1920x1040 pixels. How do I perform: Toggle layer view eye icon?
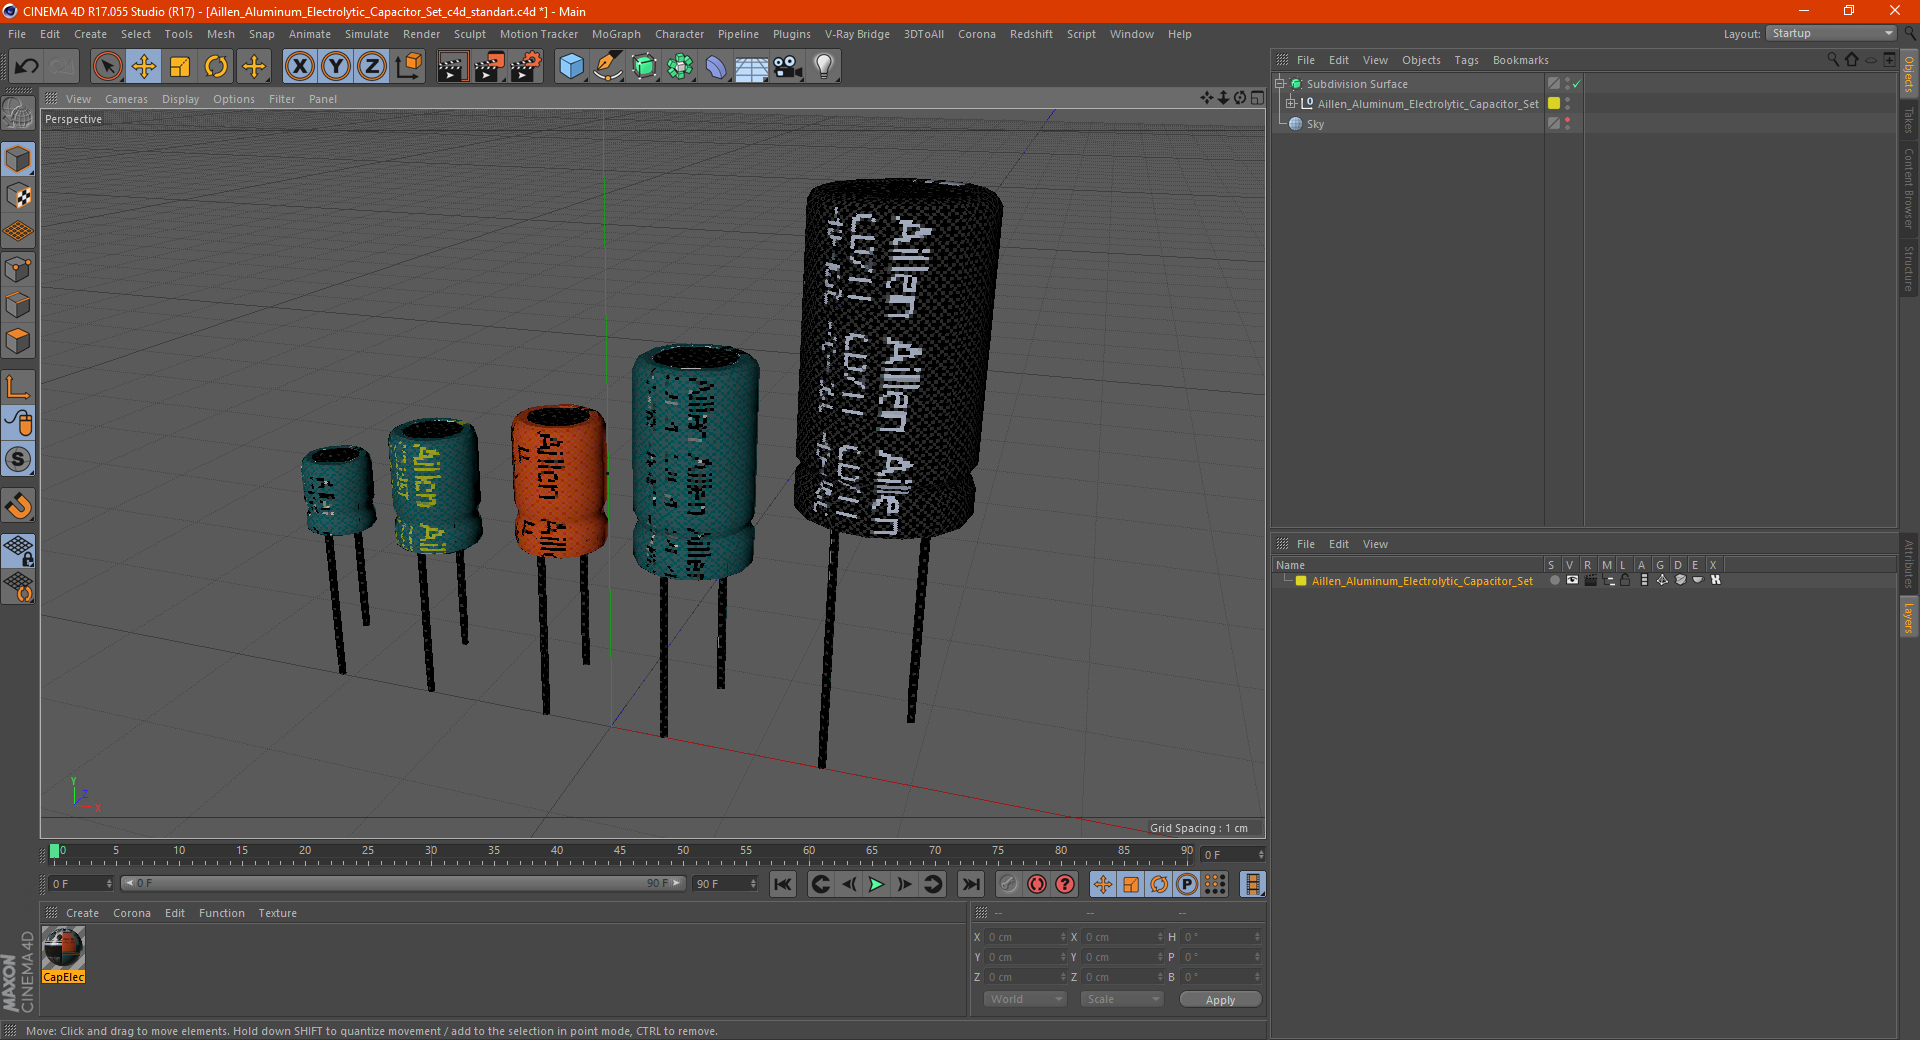1572,581
